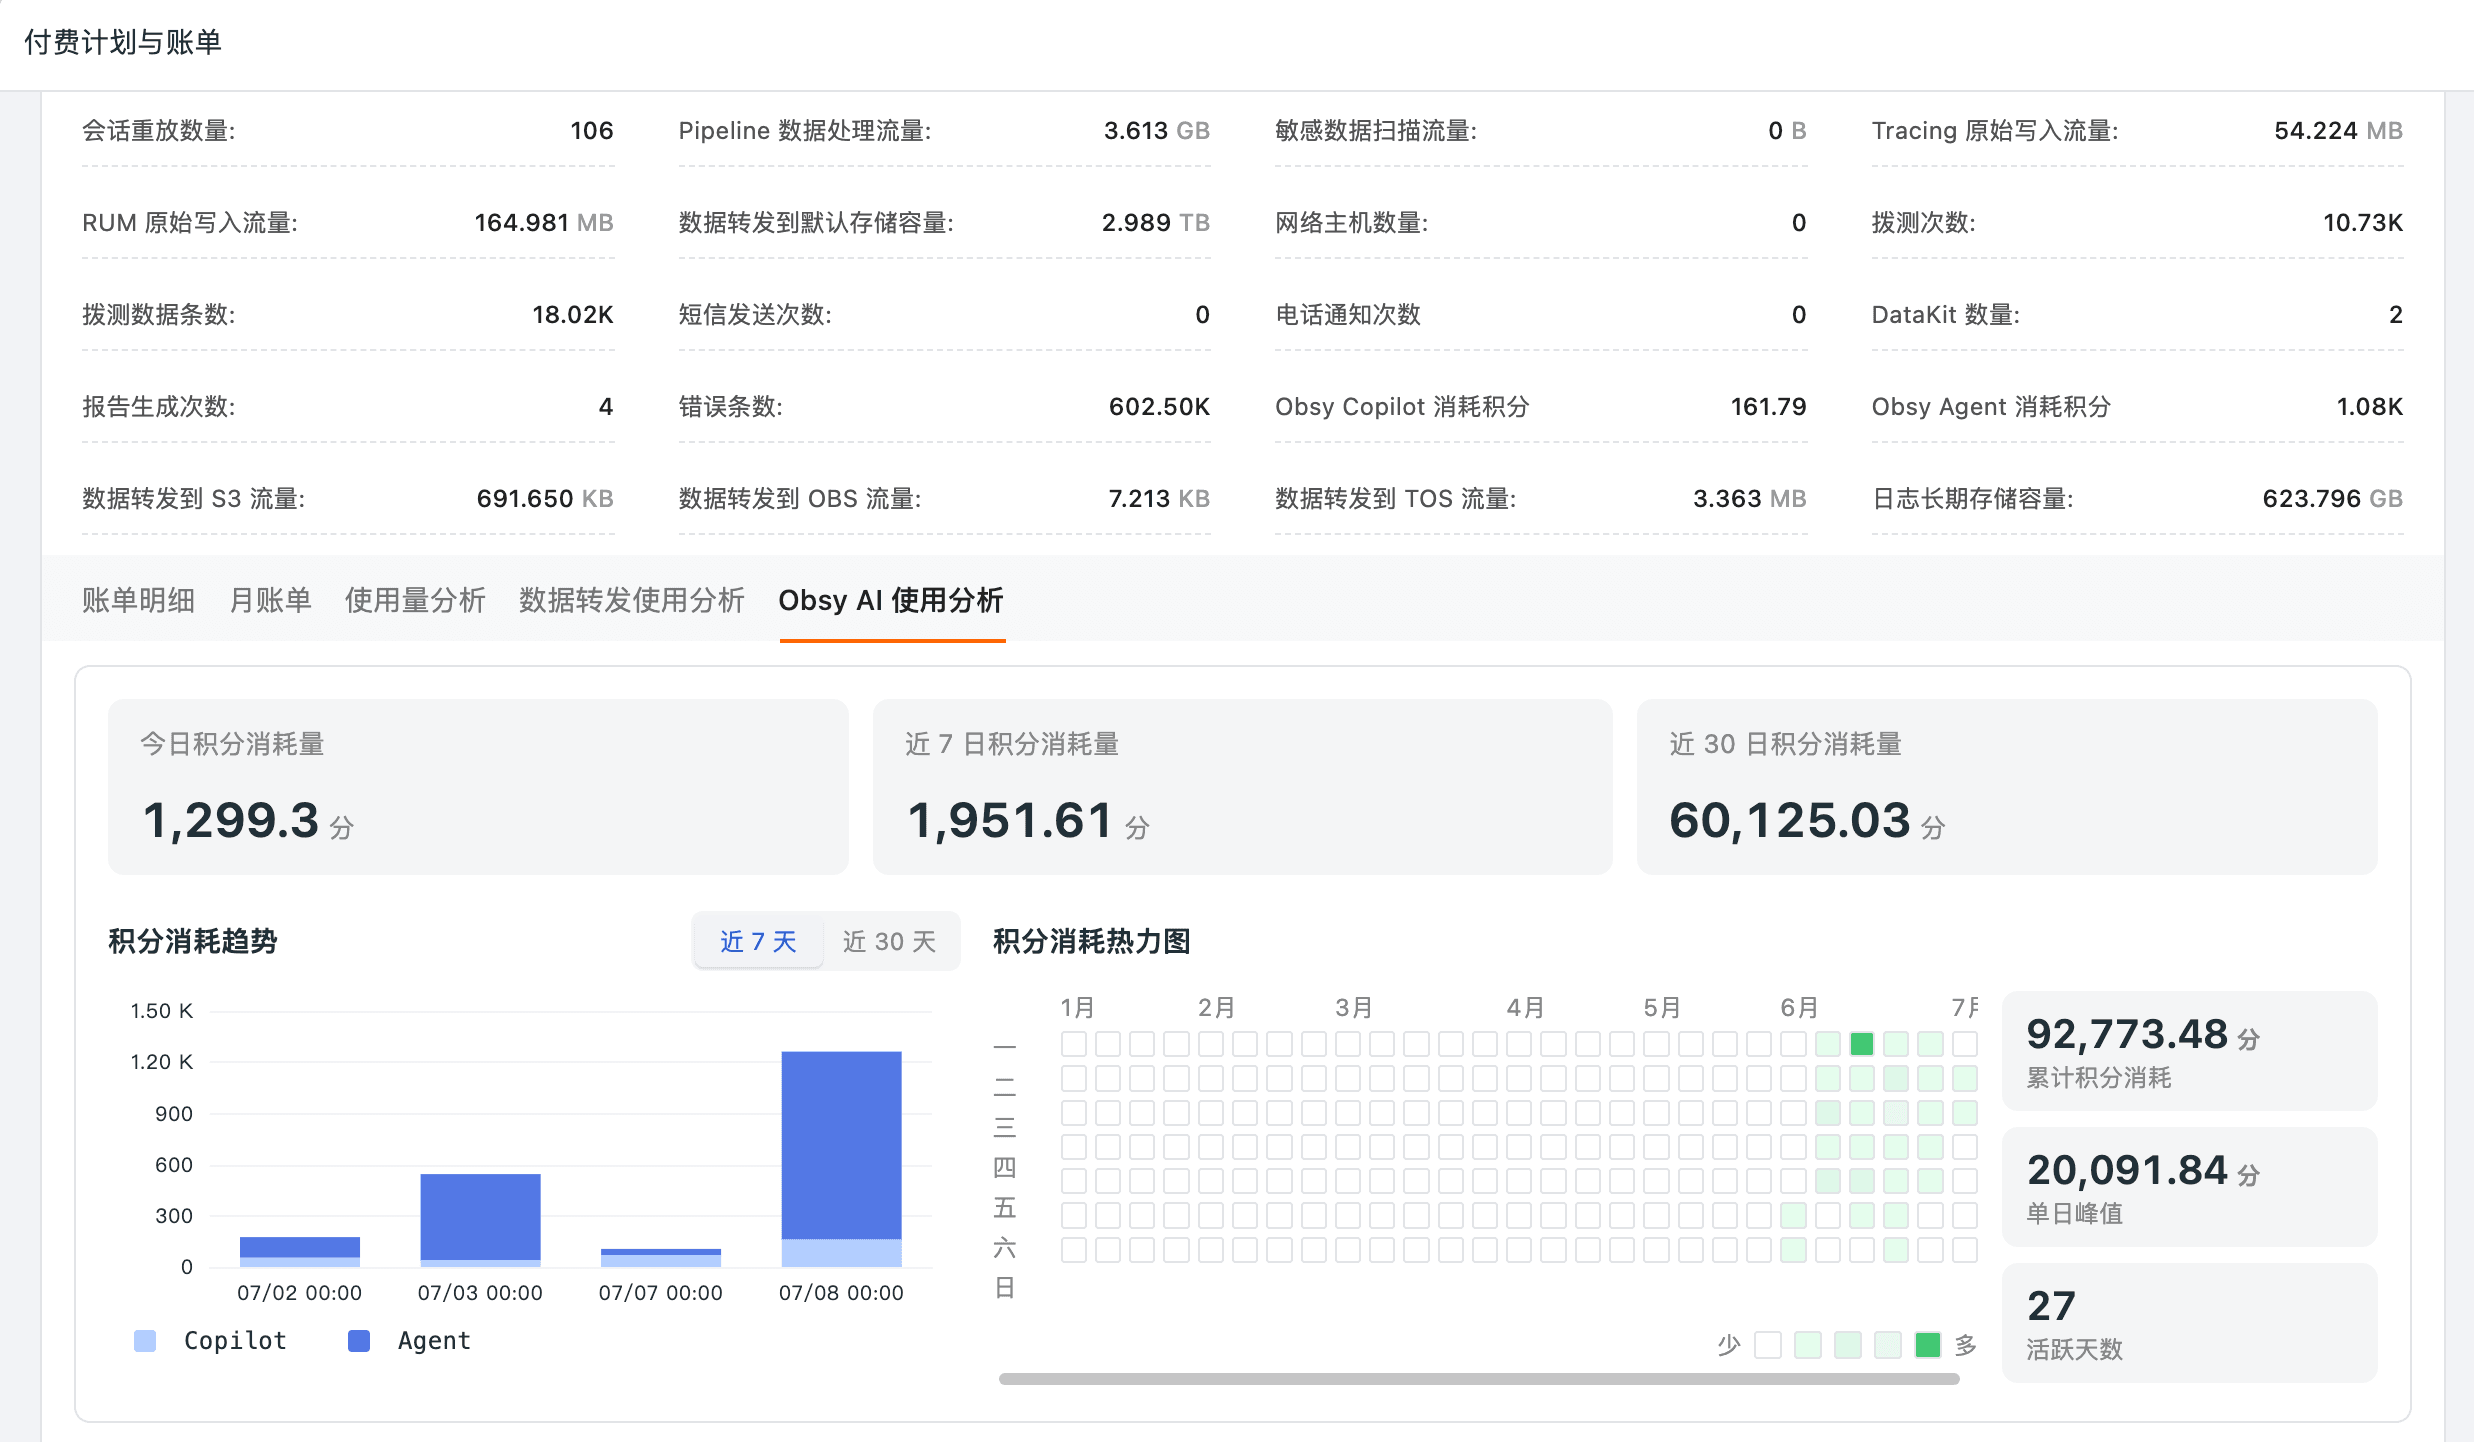Click the 积分消耗热力图 heading
Viewport: 2474px width, 1442px height.
(x=1092, y=941)
